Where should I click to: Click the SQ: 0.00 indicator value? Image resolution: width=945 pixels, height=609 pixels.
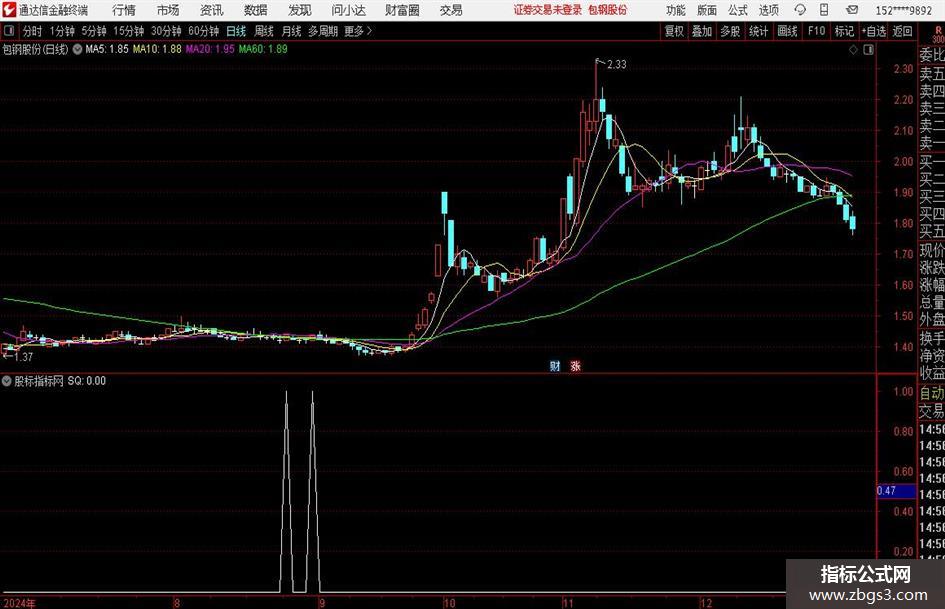pyautogui.click(x=86, y=381)
